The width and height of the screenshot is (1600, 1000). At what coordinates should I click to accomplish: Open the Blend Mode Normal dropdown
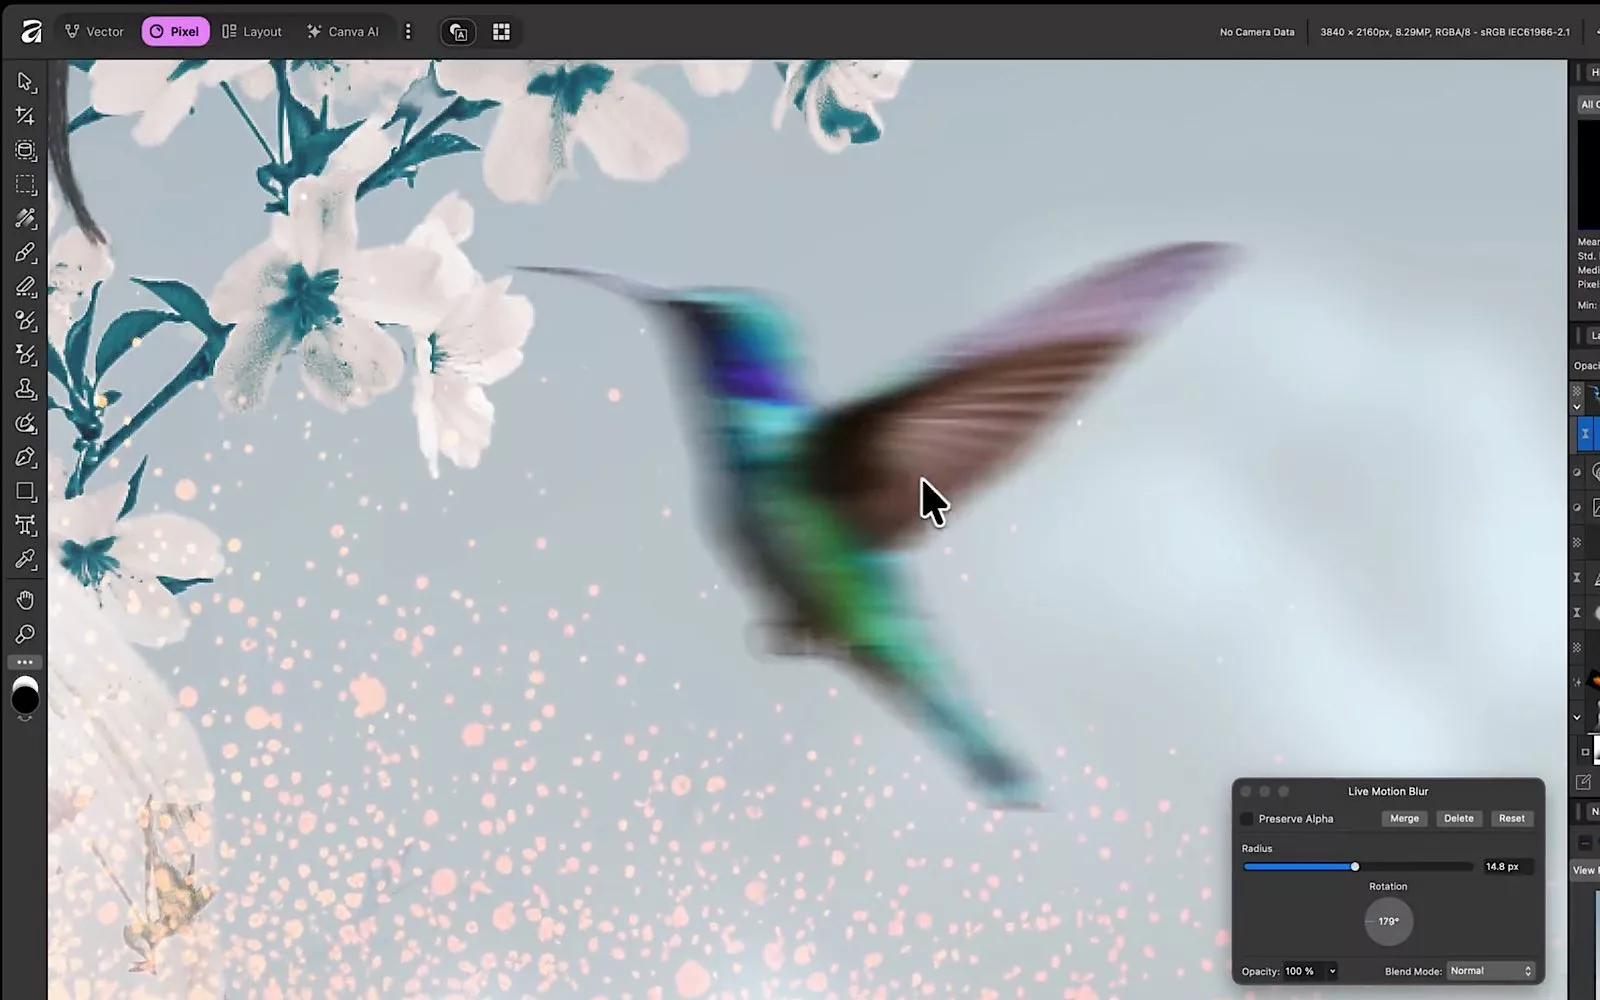click(1490, 971)
